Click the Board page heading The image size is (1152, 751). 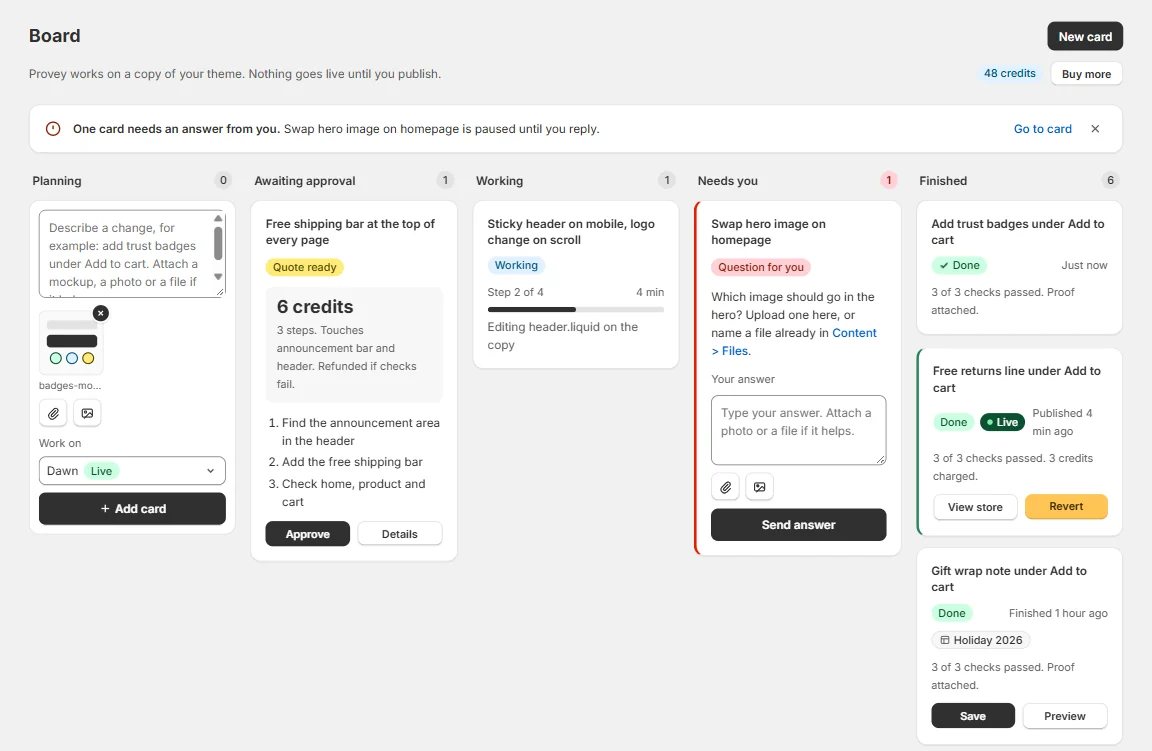click(54, 35)
